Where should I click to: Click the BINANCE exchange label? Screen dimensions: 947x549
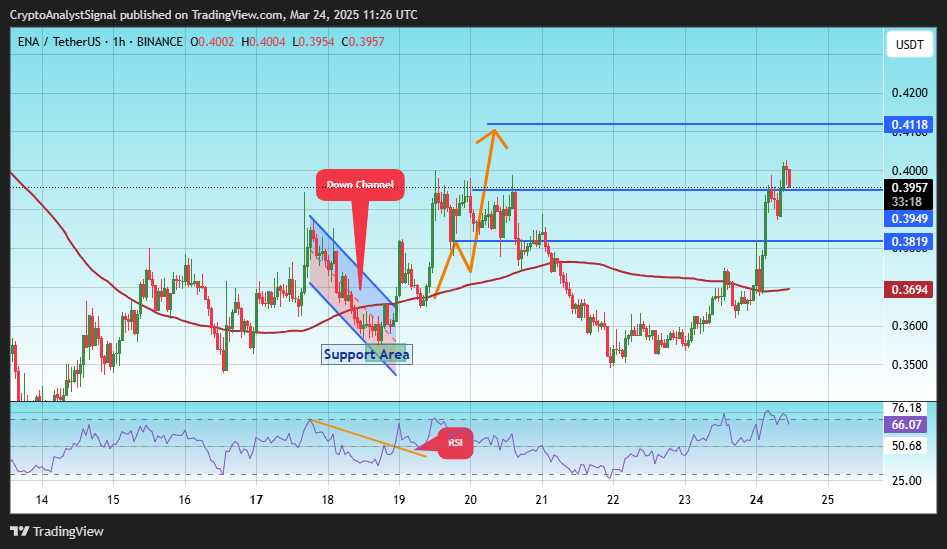[x=159, y=42]
